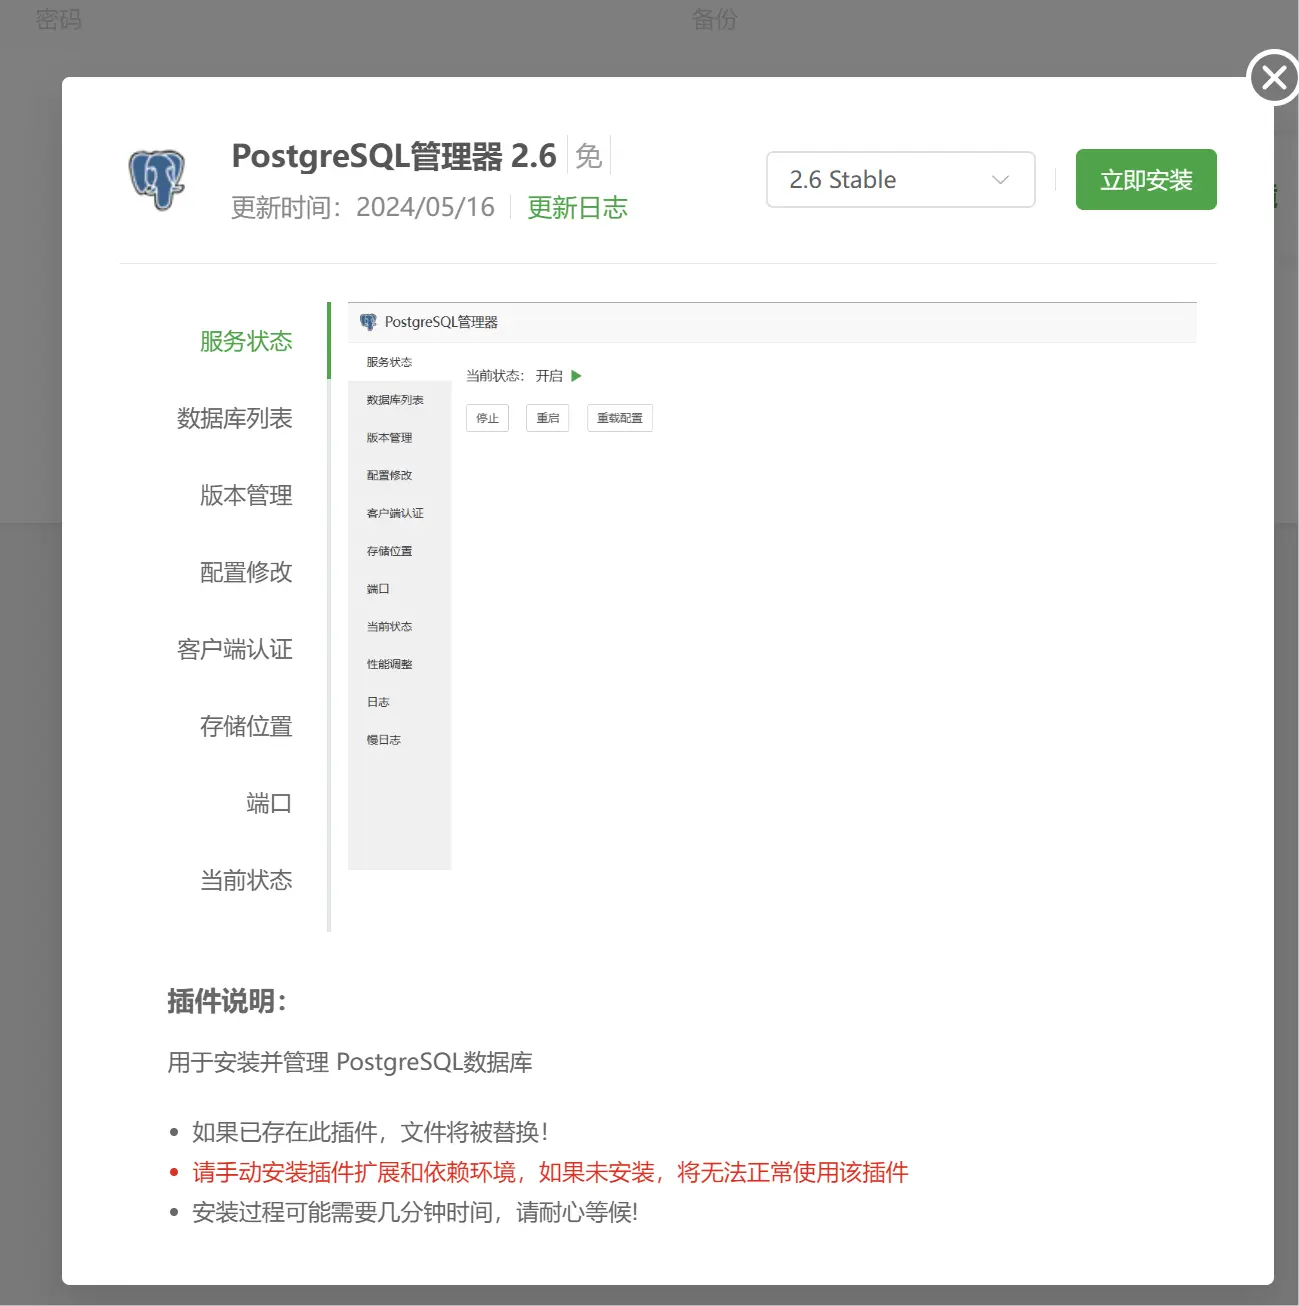The image size is (1299, 1306).
Task: Click the chevron arrow in version selector
Action: (1000, 180)
